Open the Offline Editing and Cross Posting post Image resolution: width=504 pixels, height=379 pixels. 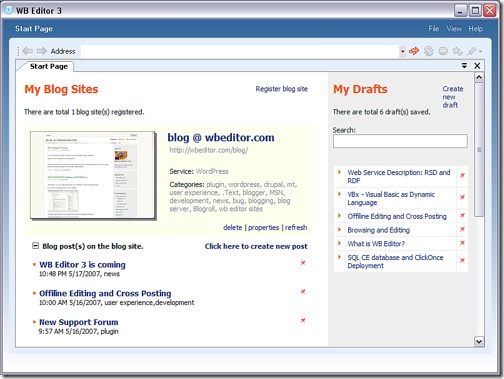(105, 293)
